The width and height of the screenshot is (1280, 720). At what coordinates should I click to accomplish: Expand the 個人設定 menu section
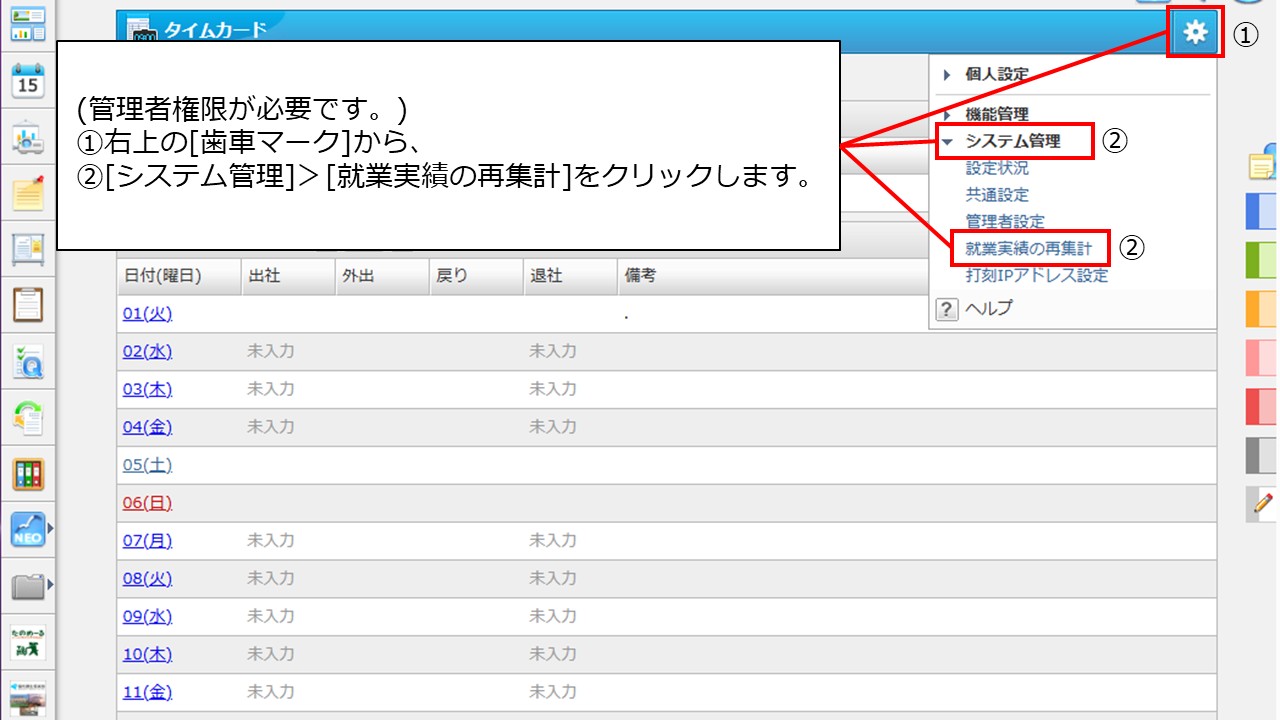(996, 74)
